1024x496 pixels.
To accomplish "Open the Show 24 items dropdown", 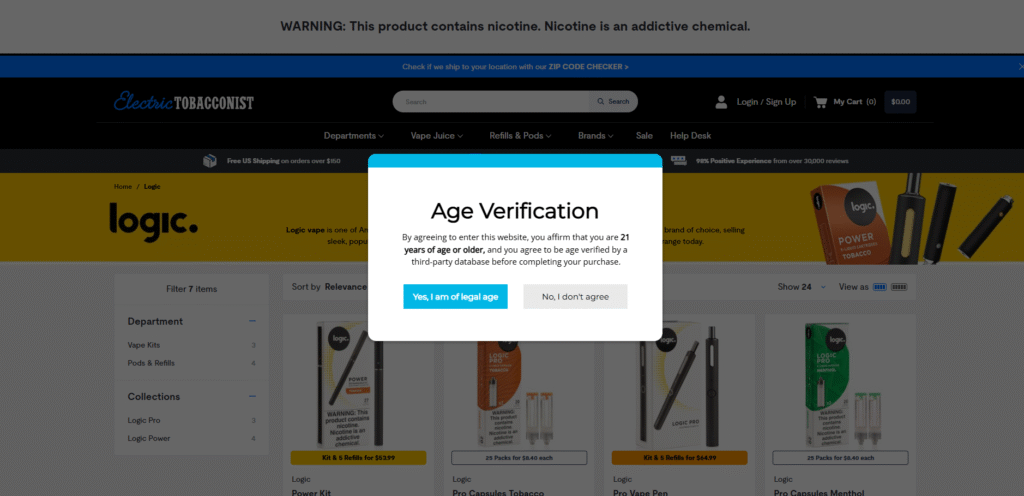I will tap(802, 287).
